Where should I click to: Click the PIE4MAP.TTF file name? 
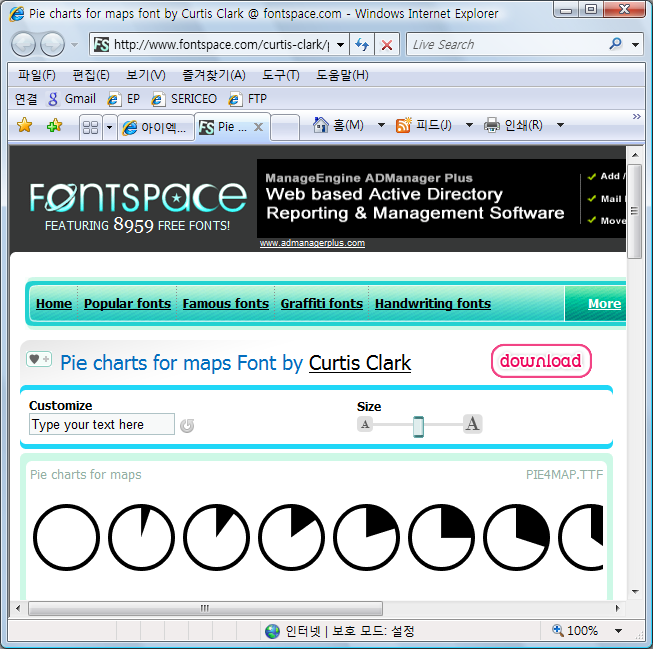[x=564, y=474]
